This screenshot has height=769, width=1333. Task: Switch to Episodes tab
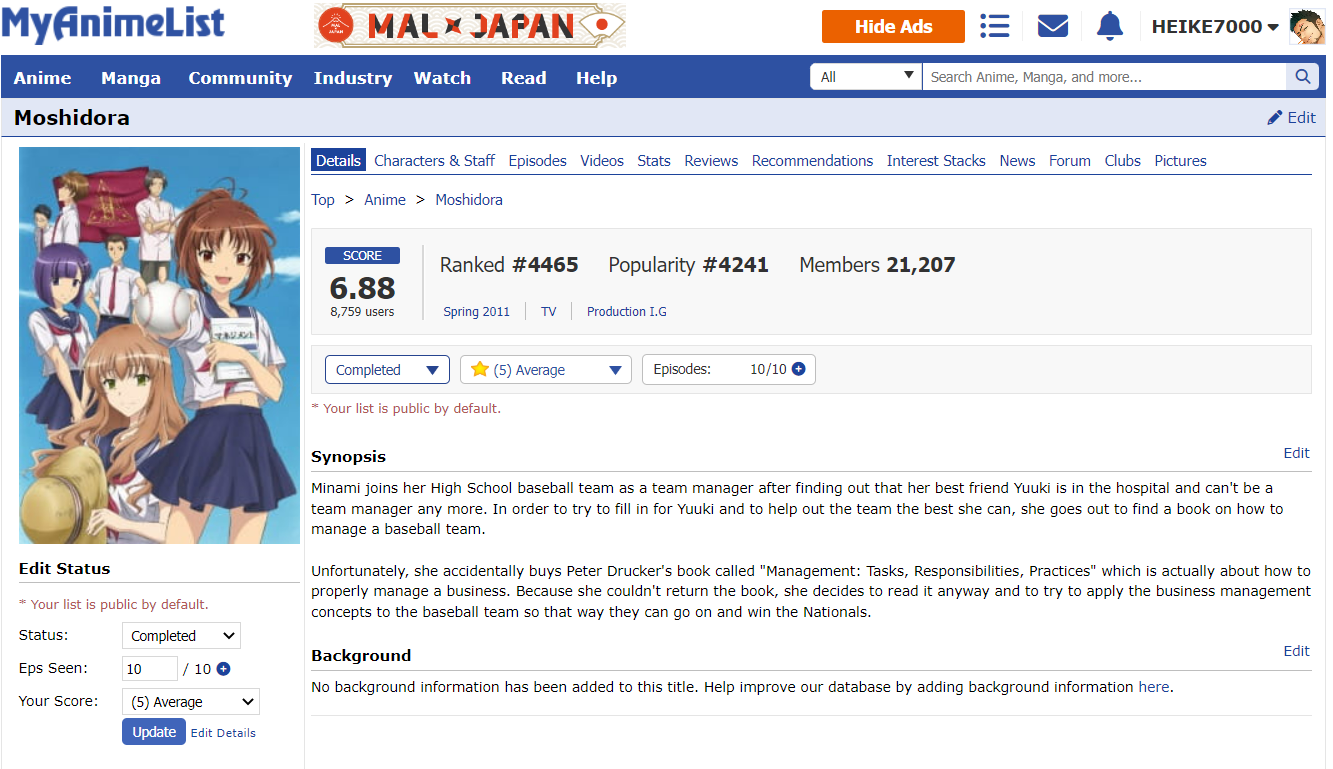point(537,161)
